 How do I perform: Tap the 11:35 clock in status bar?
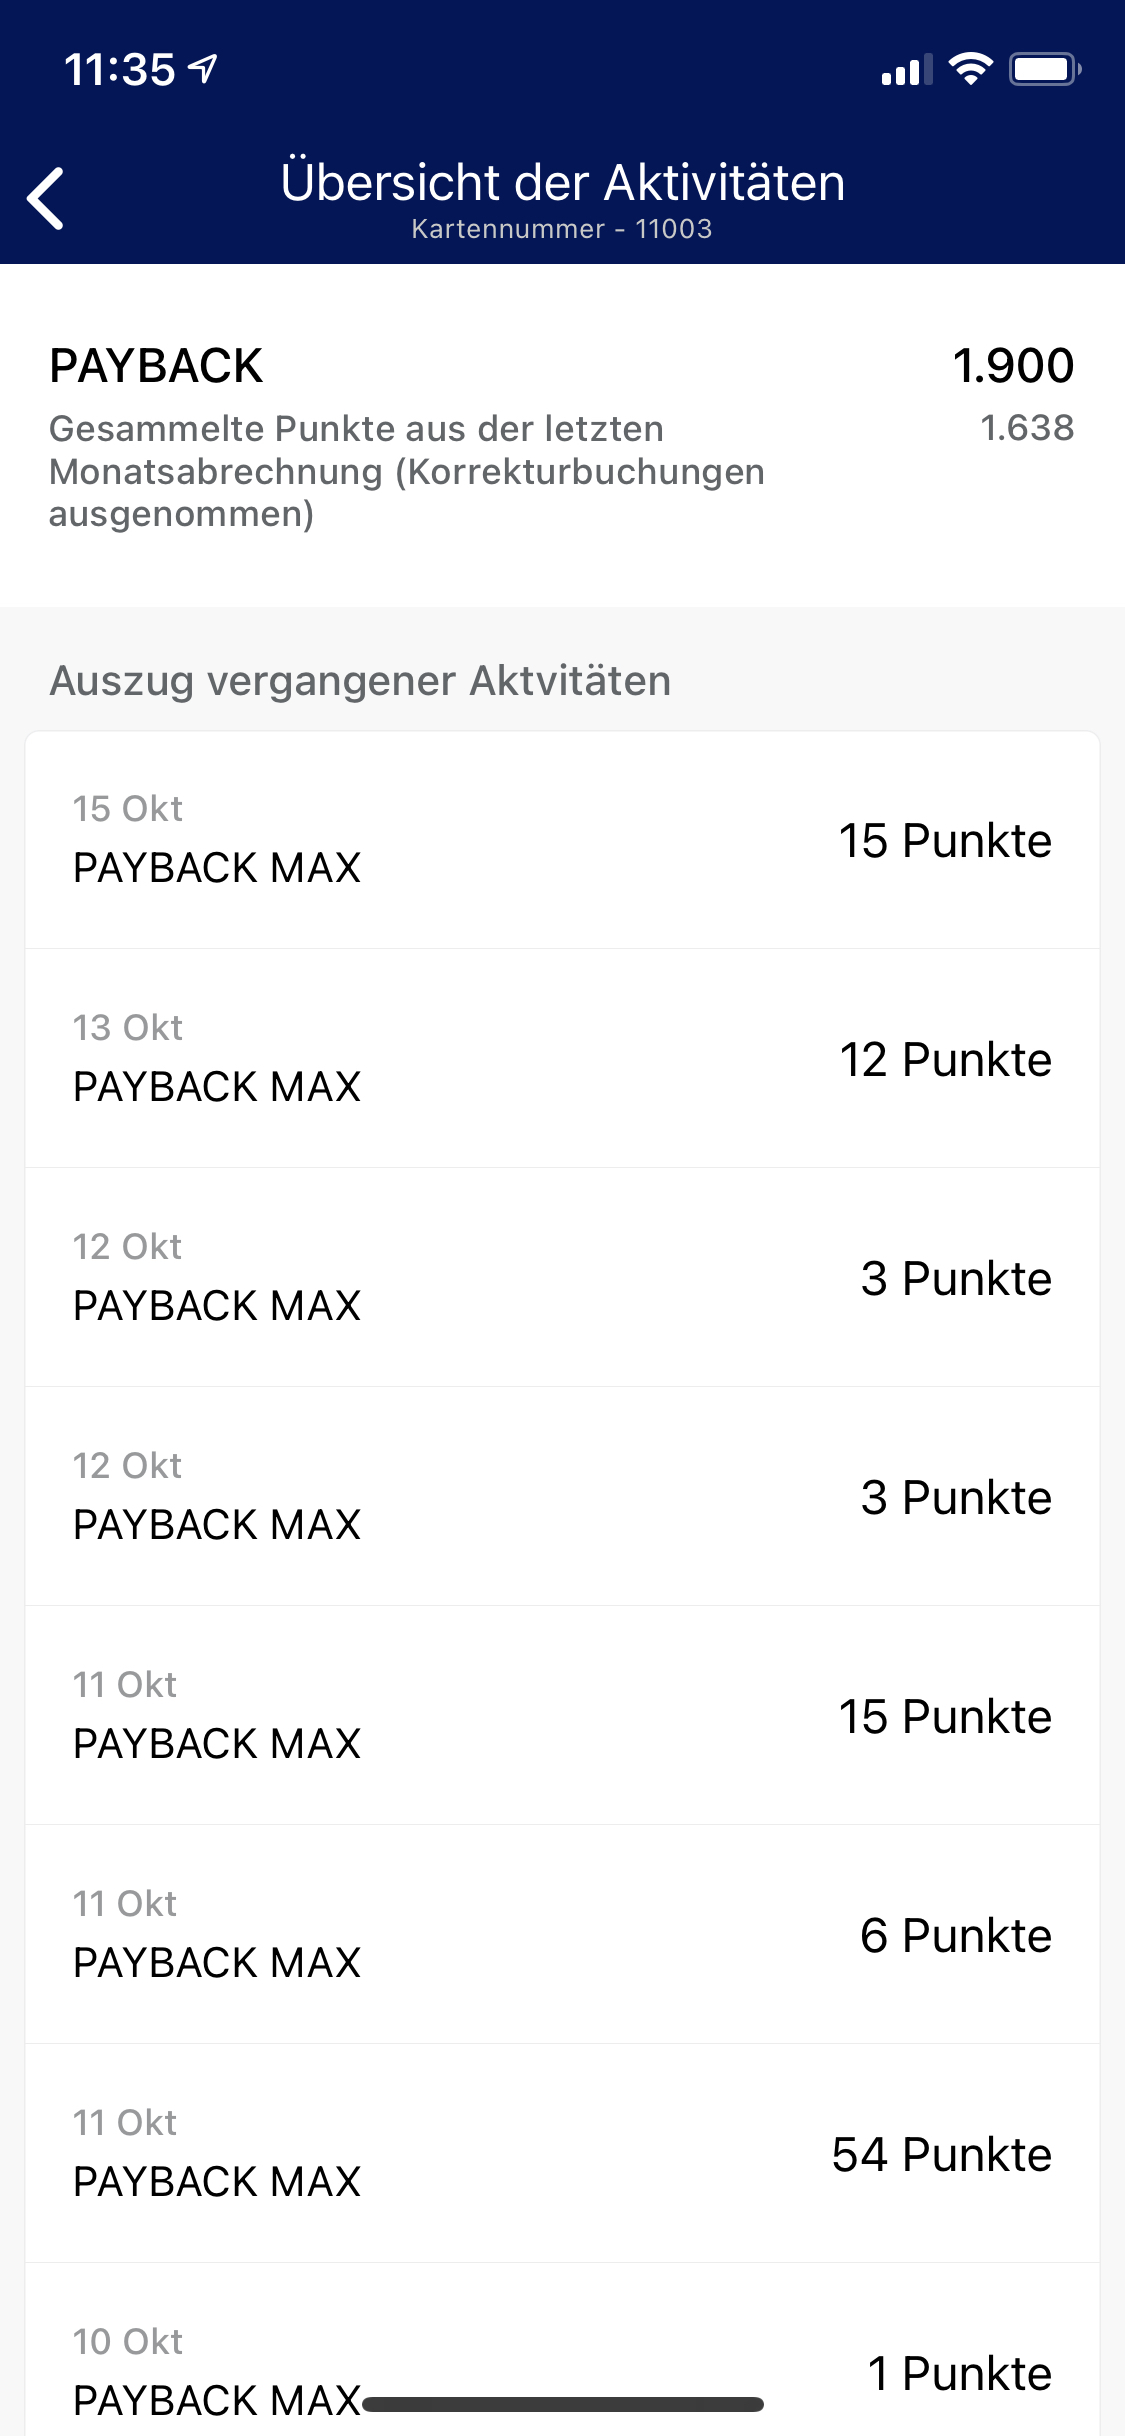tap(120, 70)
